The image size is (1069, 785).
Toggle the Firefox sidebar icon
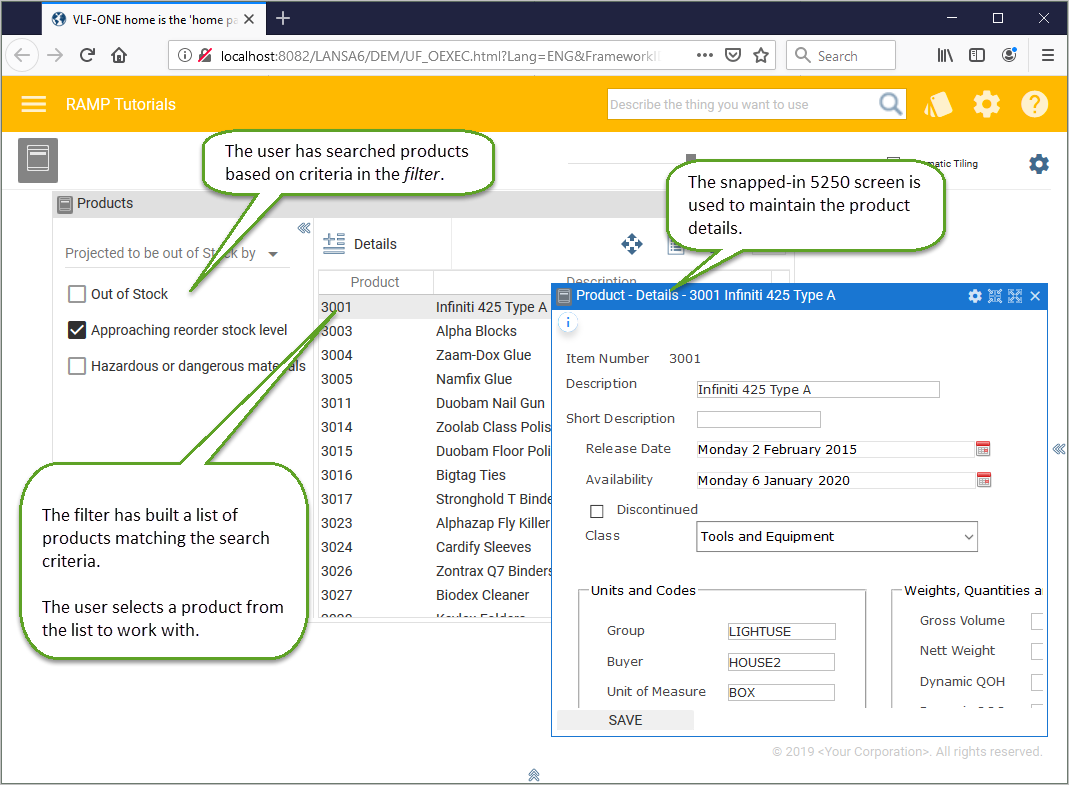977,55
